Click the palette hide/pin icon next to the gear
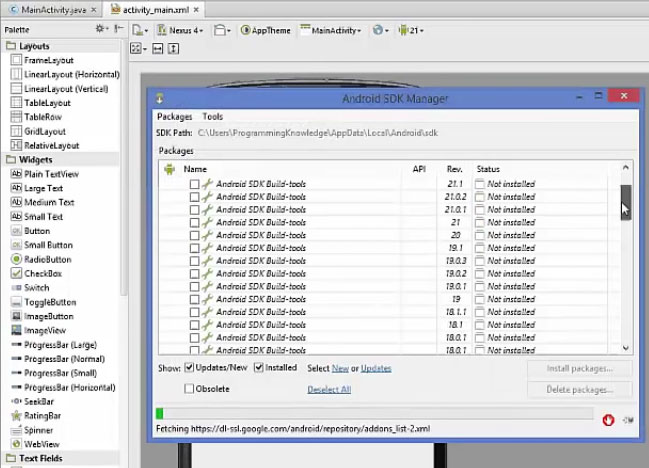 click(x=119, y=29)
